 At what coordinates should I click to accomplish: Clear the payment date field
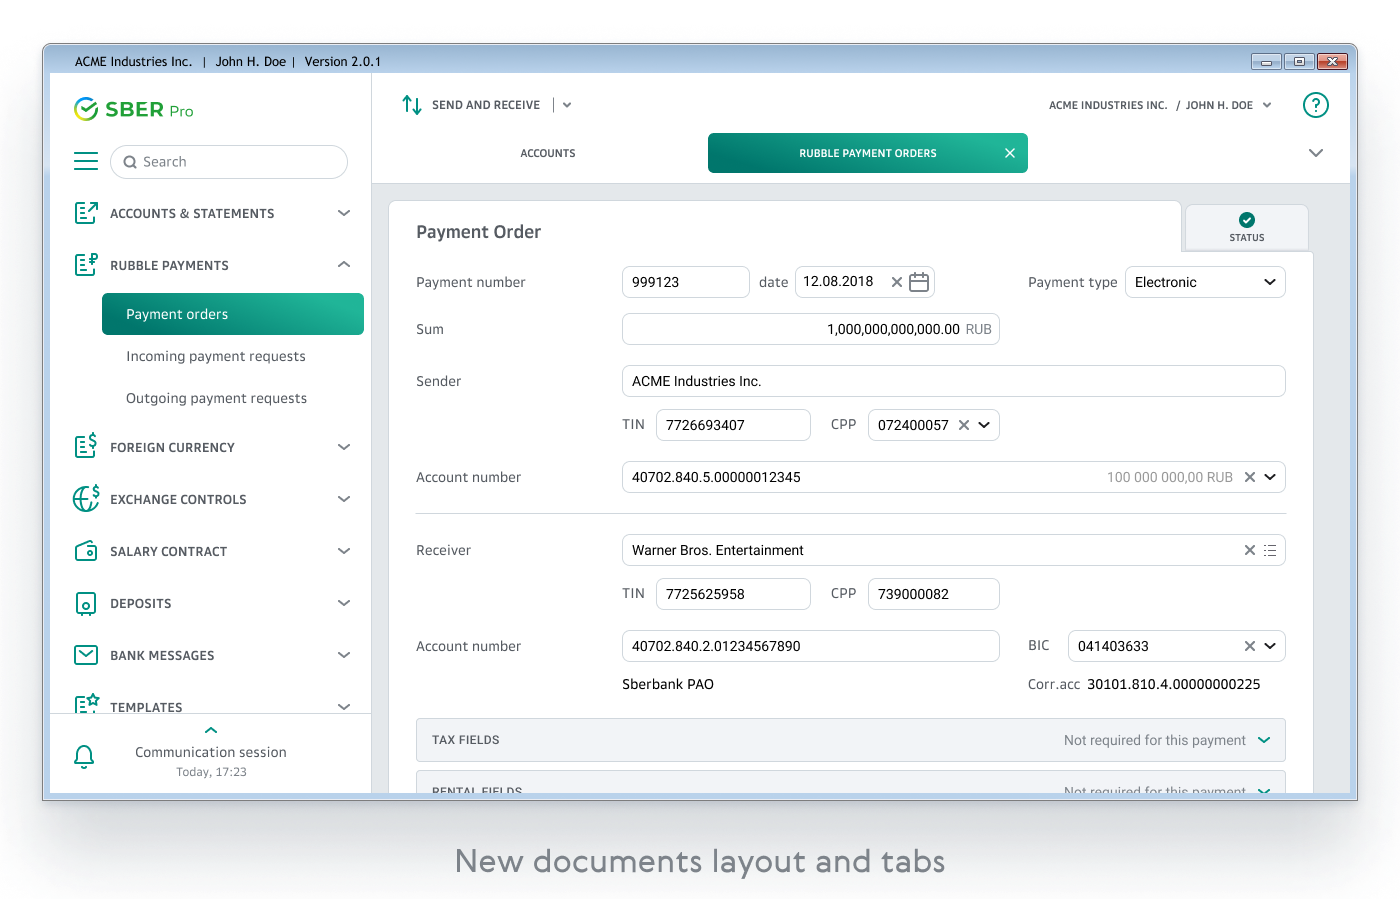pos(897,282)
